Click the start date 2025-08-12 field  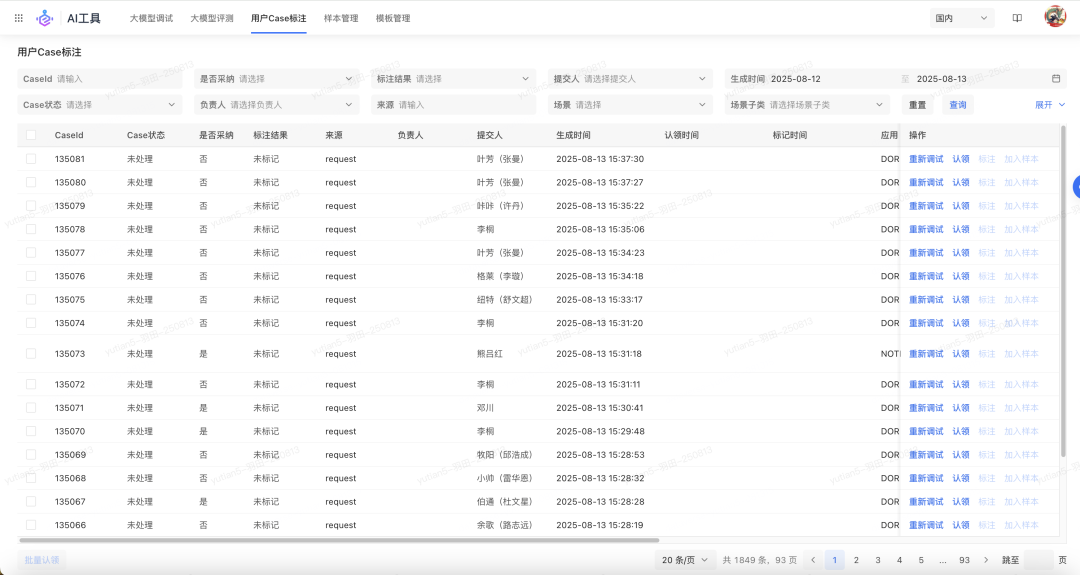796,79
